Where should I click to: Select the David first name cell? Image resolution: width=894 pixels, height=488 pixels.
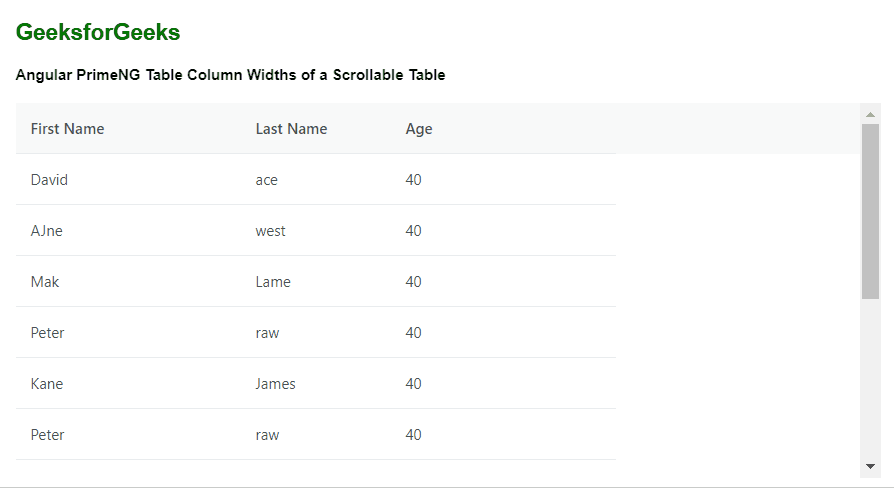point(128,180)
